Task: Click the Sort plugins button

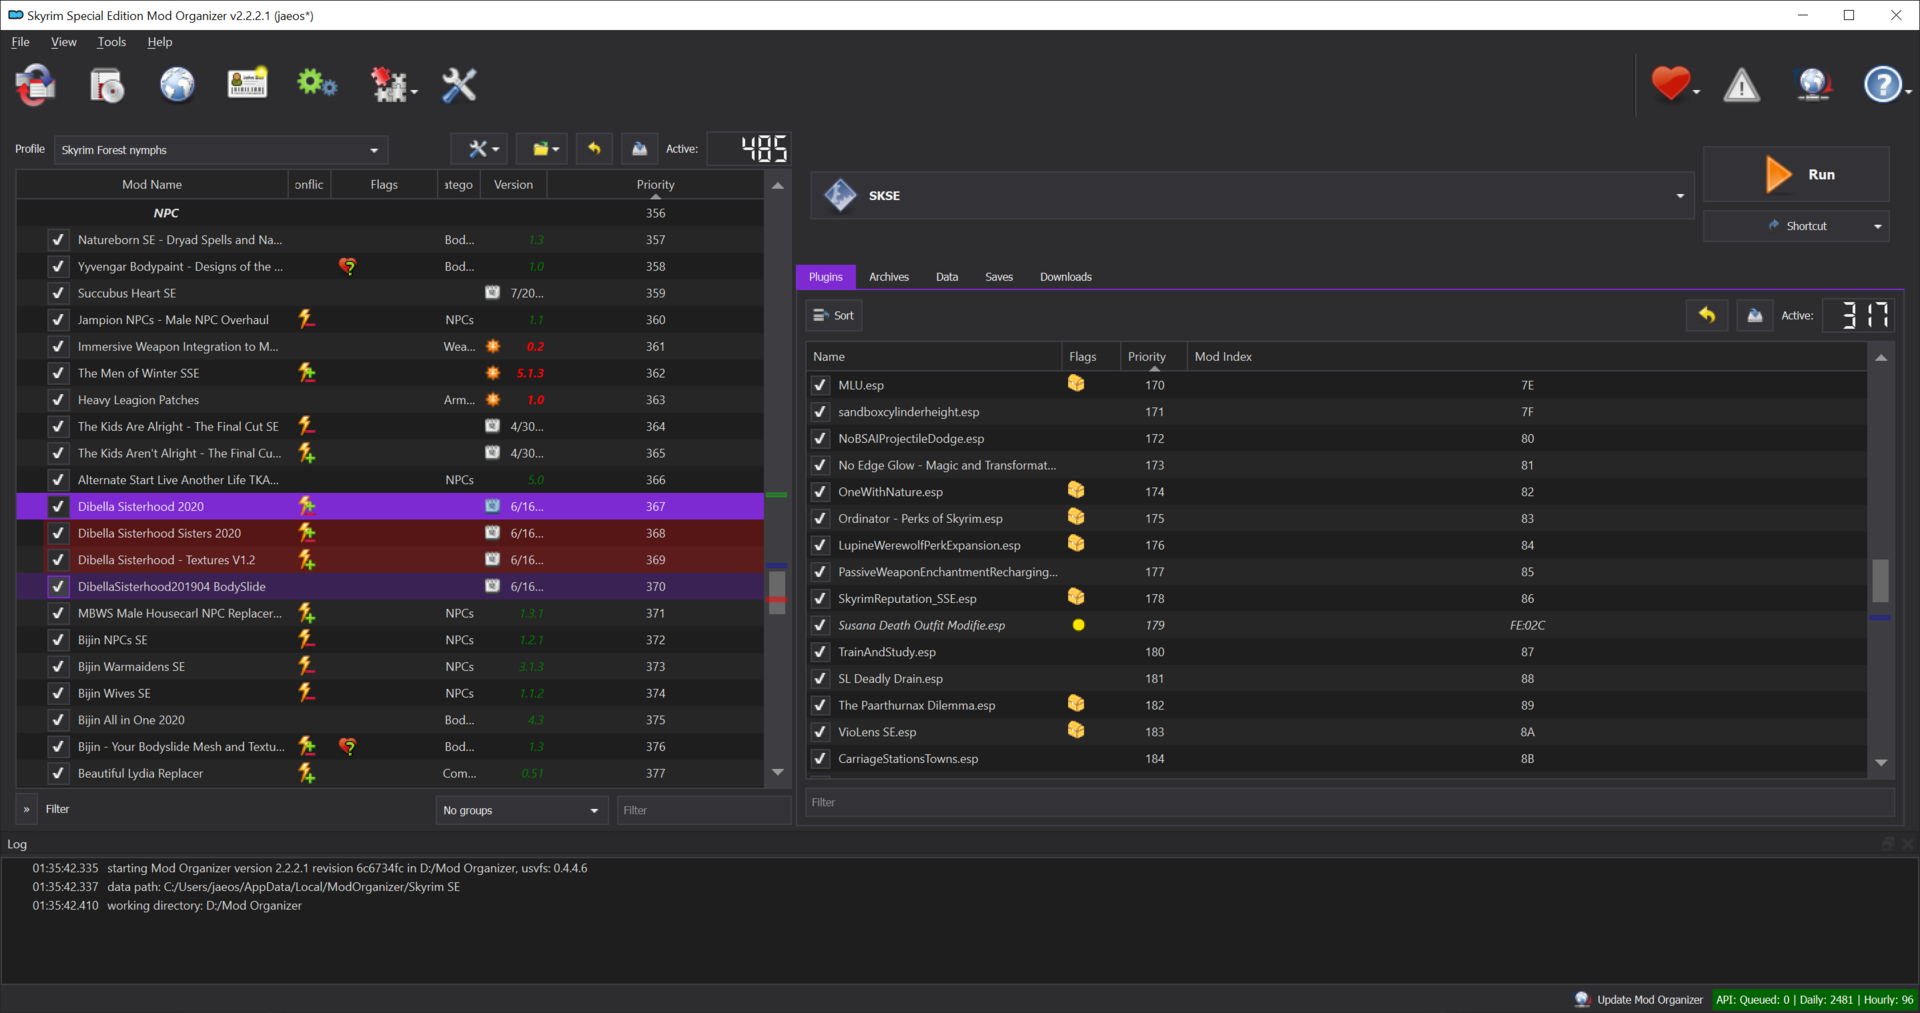Action: tap(833, 316)
